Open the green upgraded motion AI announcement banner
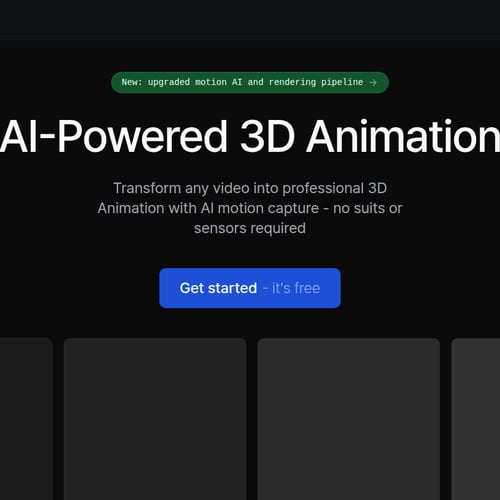This screenshot has height=500, width=500. 250,82
